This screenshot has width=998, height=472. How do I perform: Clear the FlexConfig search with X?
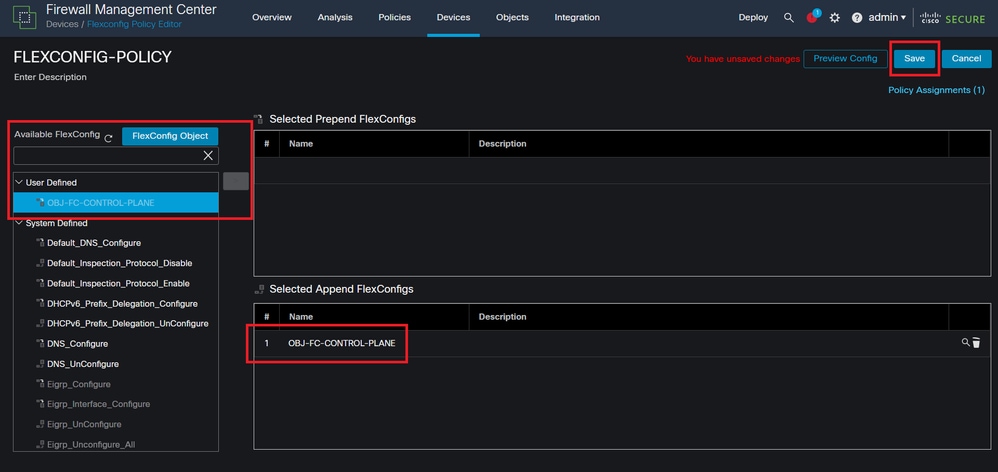(x=208, y=156)
